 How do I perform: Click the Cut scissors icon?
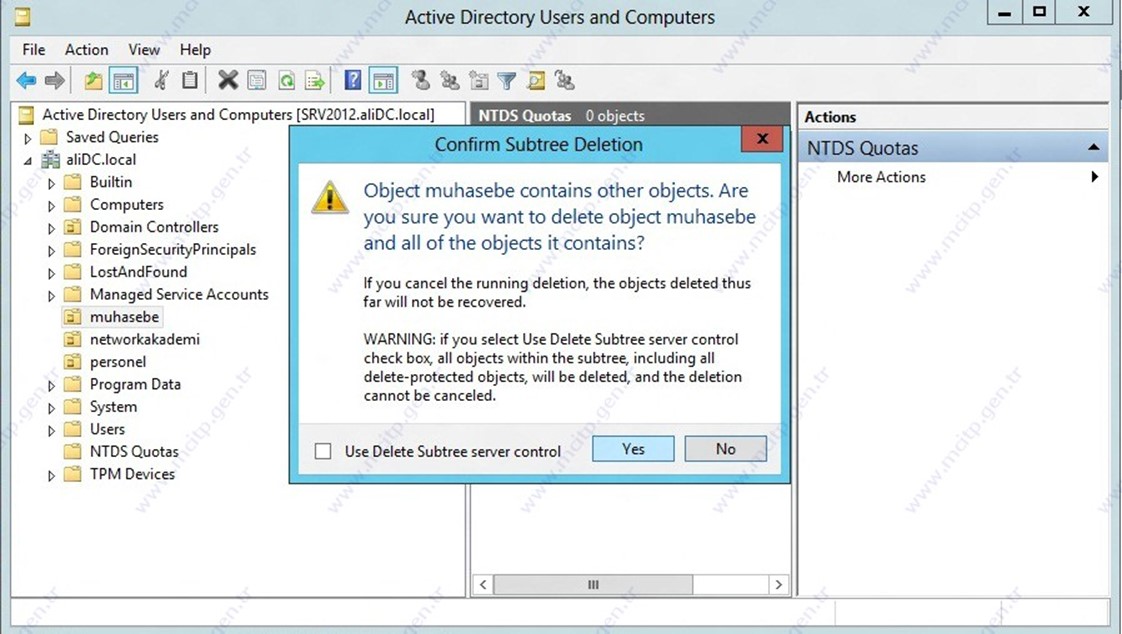point(162,80)
